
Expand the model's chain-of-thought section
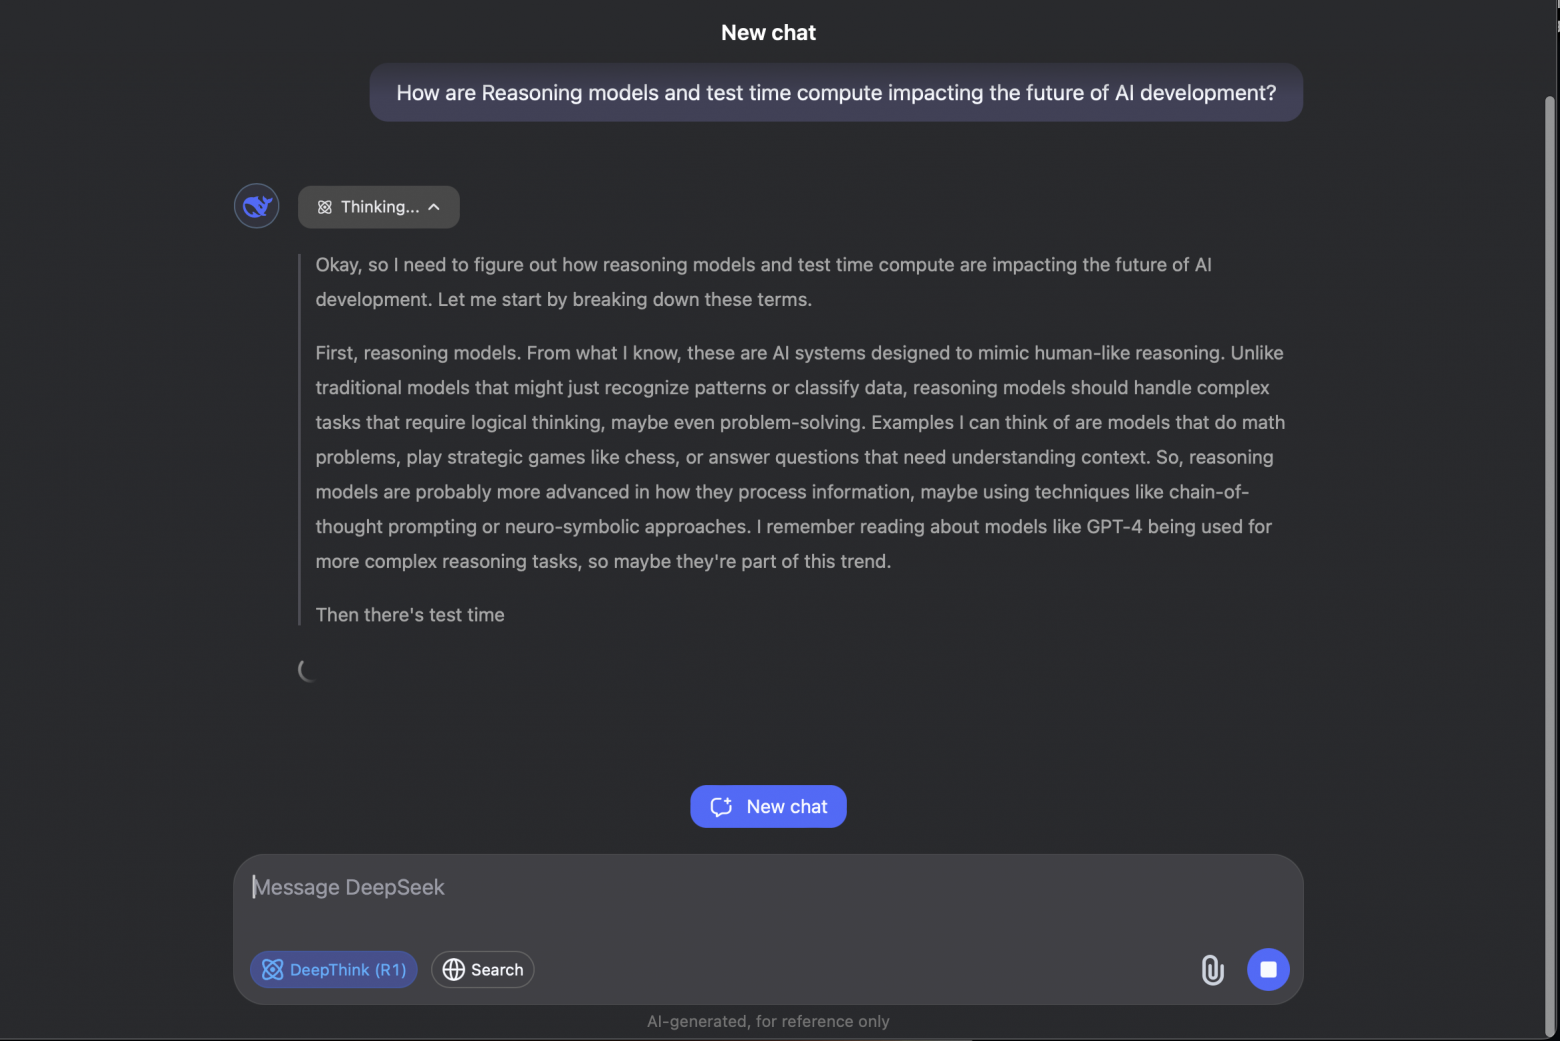click(x=378, y=207)
